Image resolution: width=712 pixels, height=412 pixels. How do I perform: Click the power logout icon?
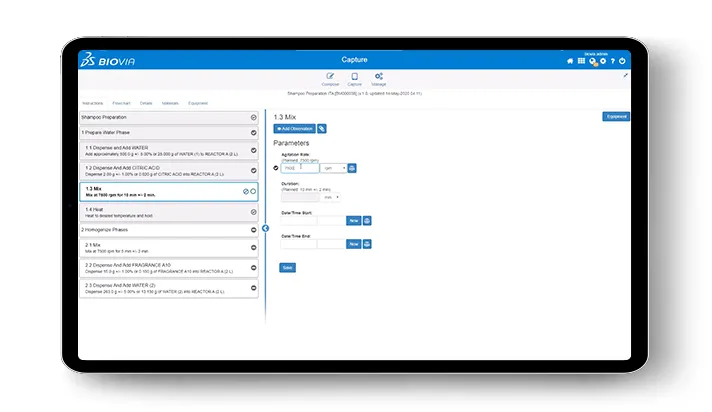pyautogui.click(x=622, y=61)
